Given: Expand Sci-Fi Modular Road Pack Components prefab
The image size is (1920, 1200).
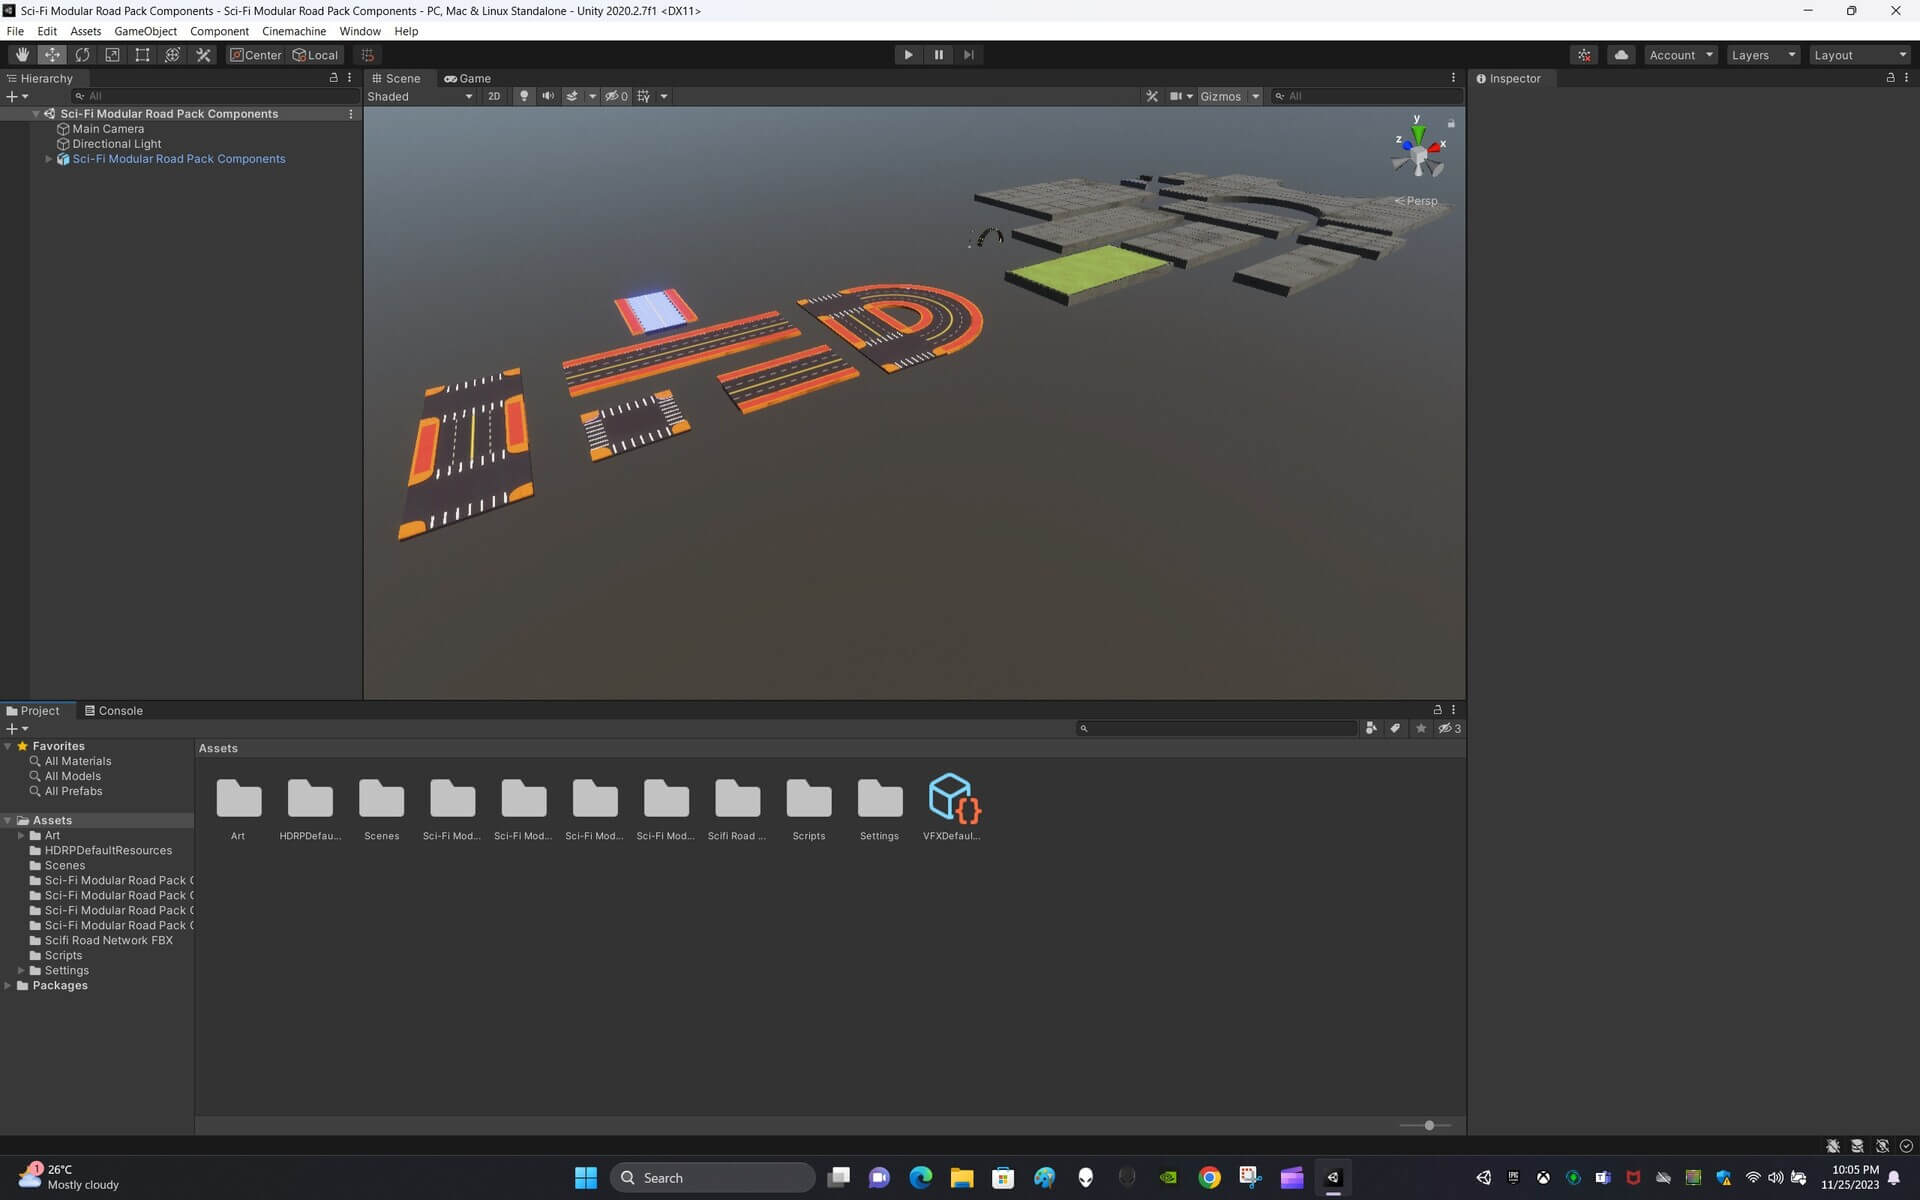Looking at the screenshot, I should click(x=48, y=159).
